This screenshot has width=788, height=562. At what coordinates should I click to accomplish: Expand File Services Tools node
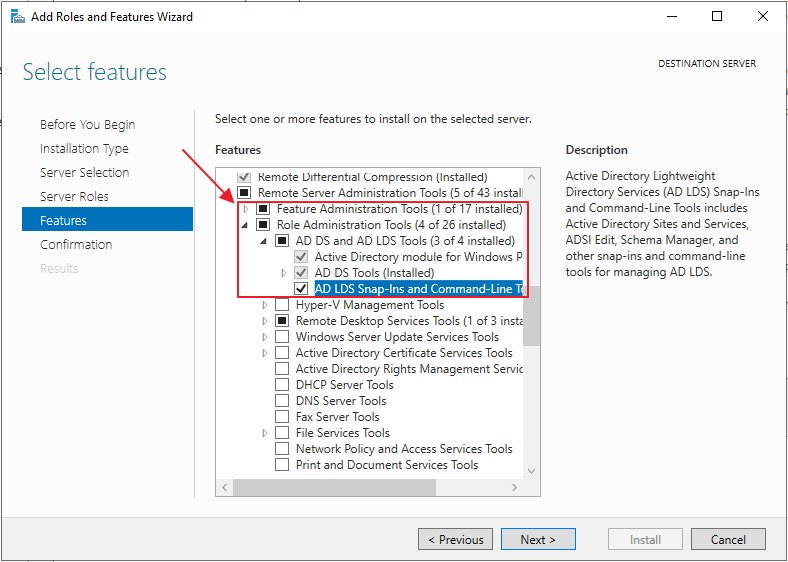click(265, 433)
